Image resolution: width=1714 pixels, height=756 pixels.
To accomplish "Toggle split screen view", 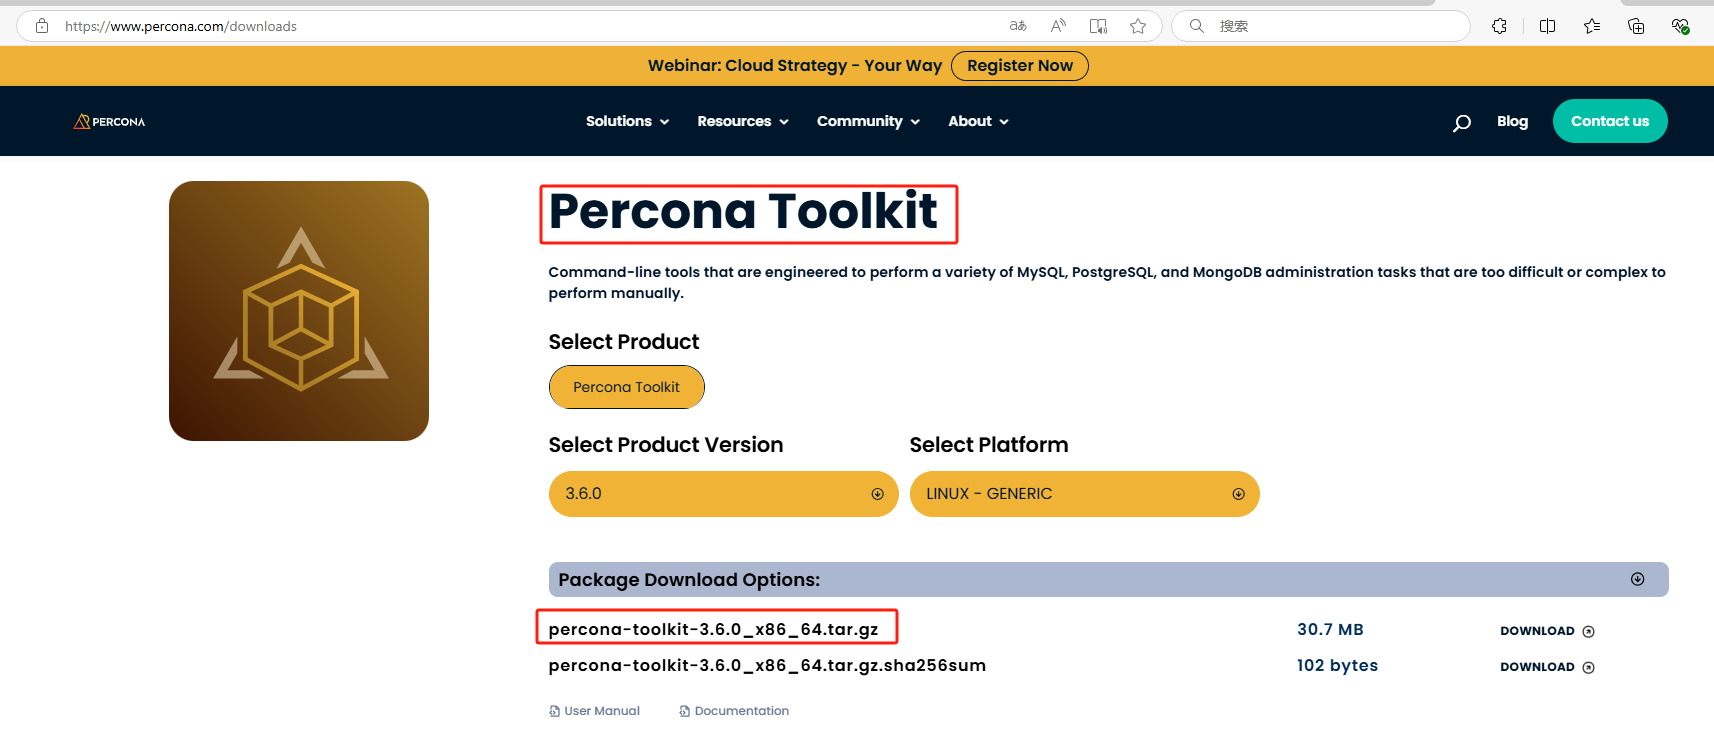I will pos(1547,26).
